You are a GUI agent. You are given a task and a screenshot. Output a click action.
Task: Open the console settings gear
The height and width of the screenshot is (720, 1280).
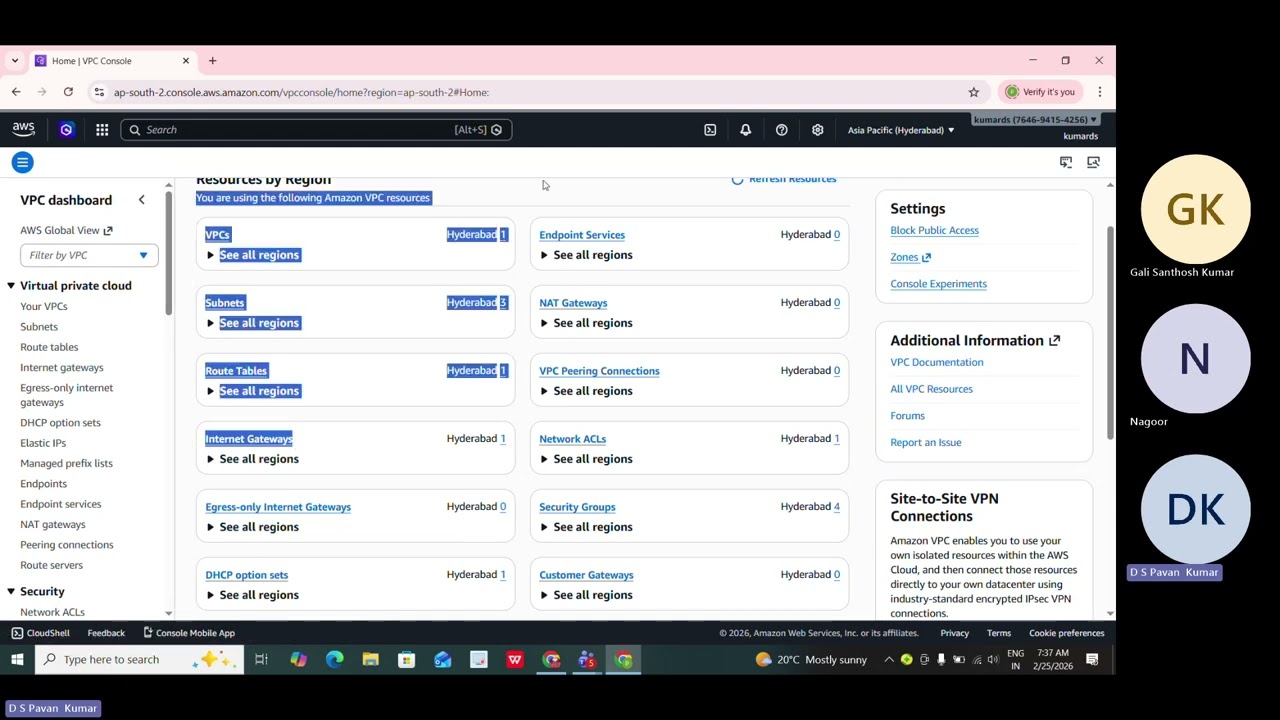tap(817, 130)
